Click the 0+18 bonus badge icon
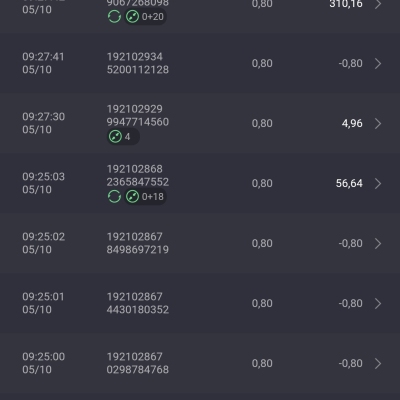 [132, 196]
